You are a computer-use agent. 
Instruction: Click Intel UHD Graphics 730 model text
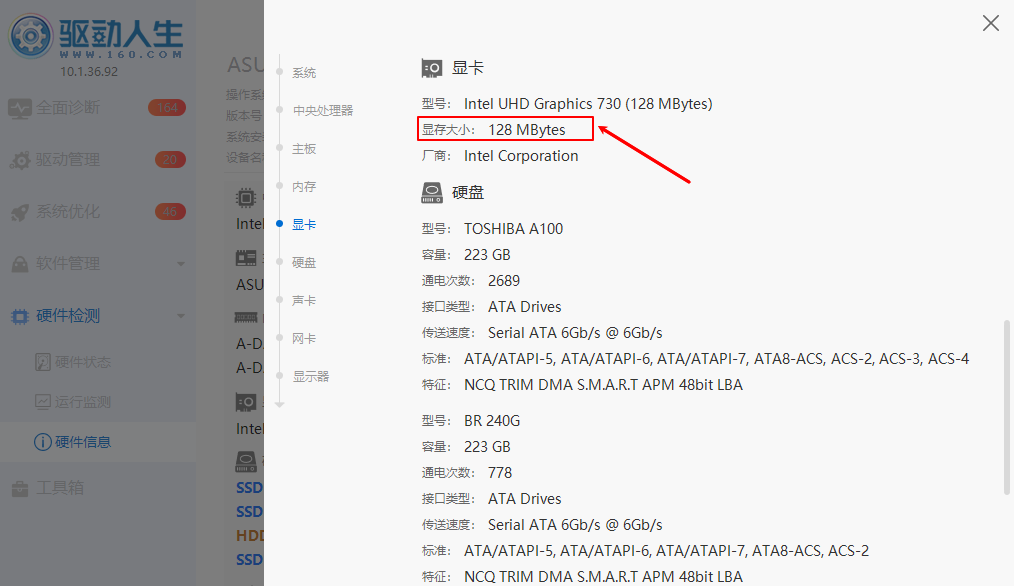pos(588,103)
